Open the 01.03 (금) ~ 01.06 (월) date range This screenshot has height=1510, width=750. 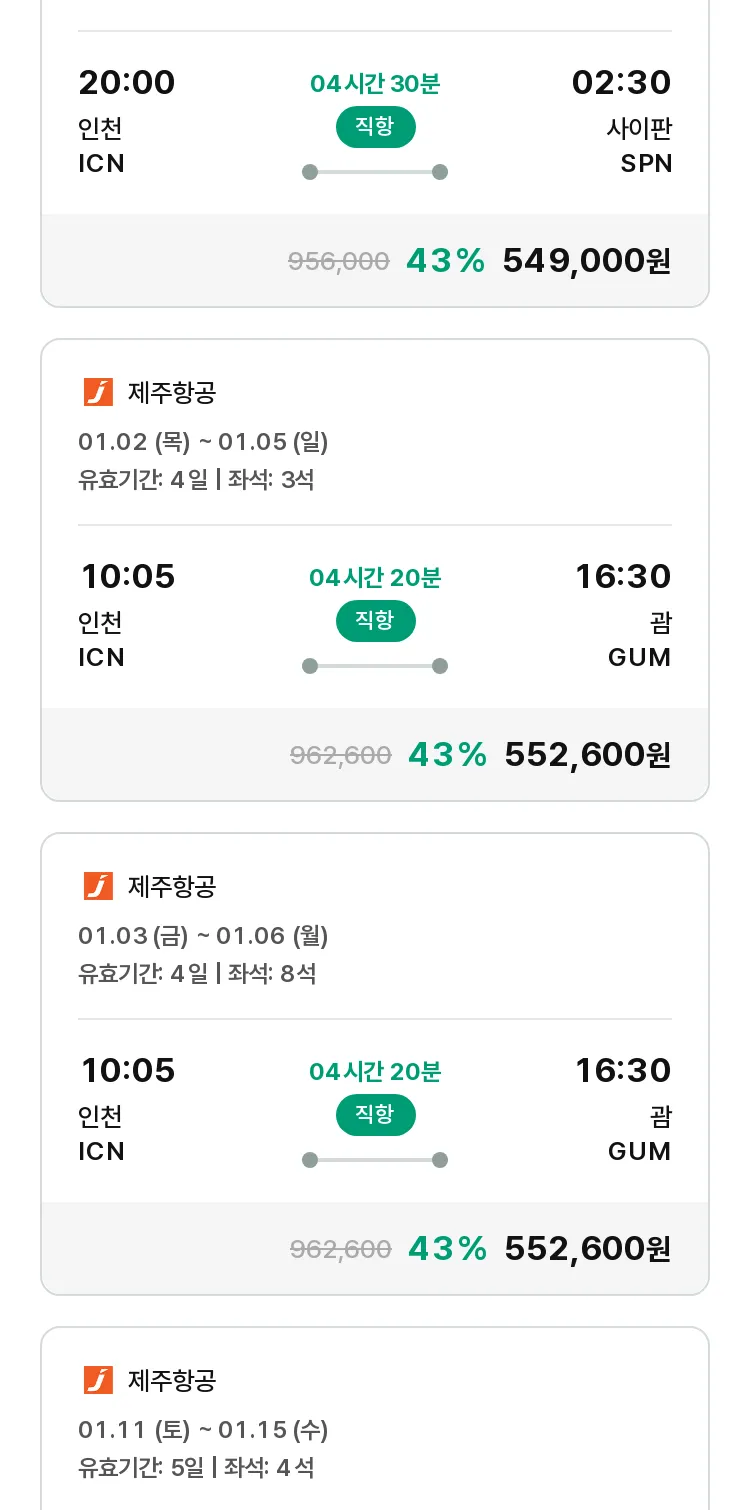pyautogui.click(x=203, y=935)
